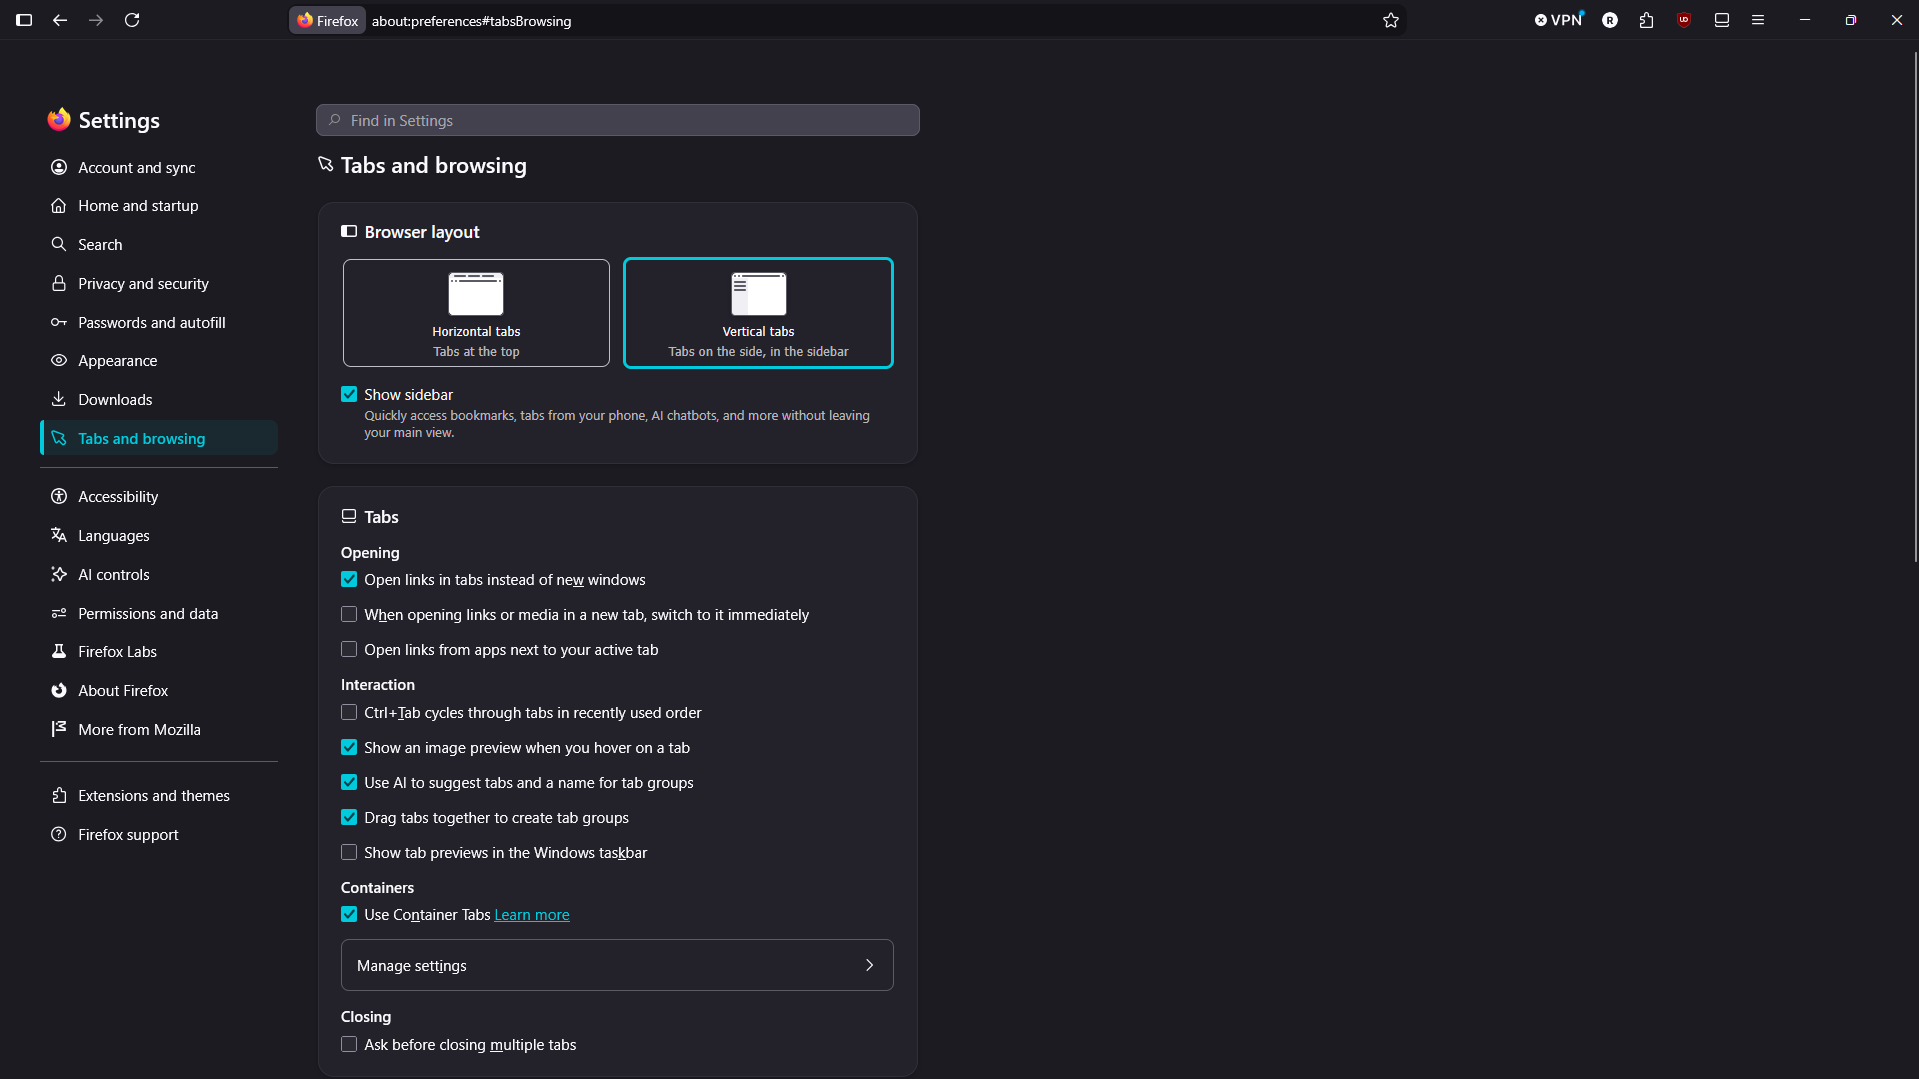Reload the page with refresh icon
1919x1079 pixels.
pos(132,20)
